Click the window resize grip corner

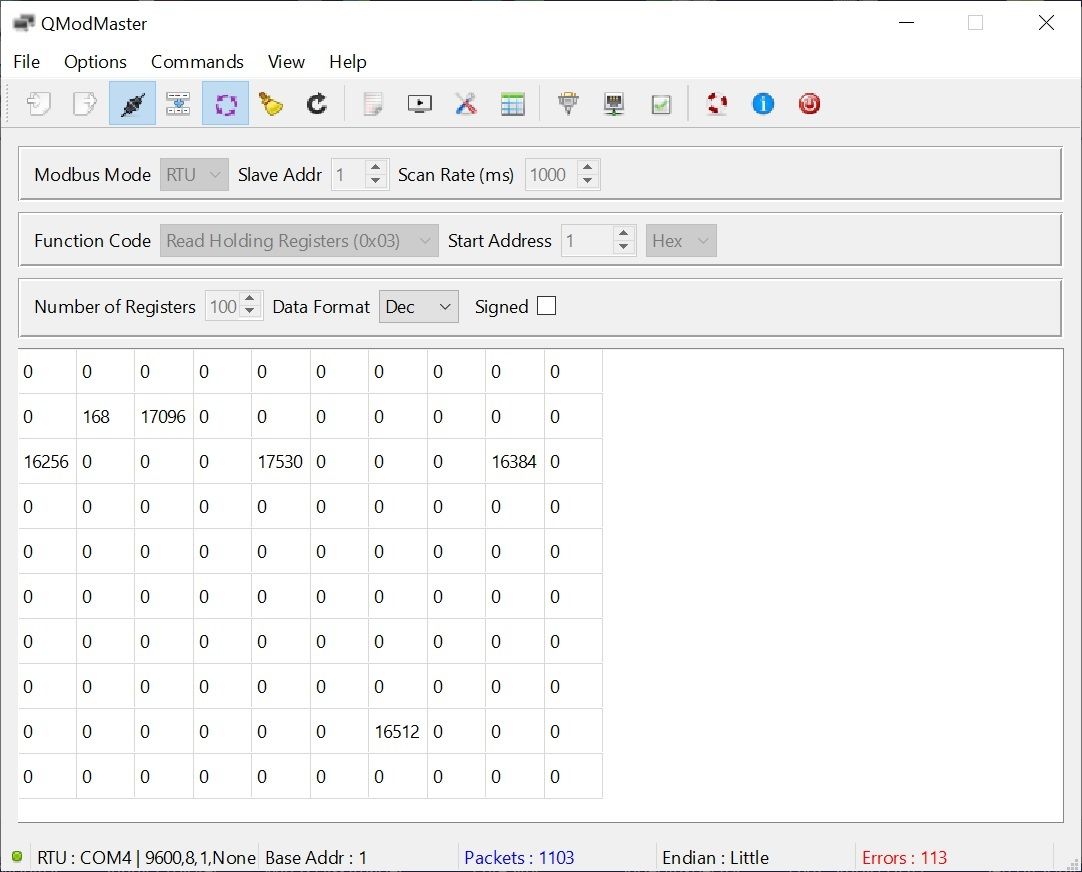(1073, 863)
